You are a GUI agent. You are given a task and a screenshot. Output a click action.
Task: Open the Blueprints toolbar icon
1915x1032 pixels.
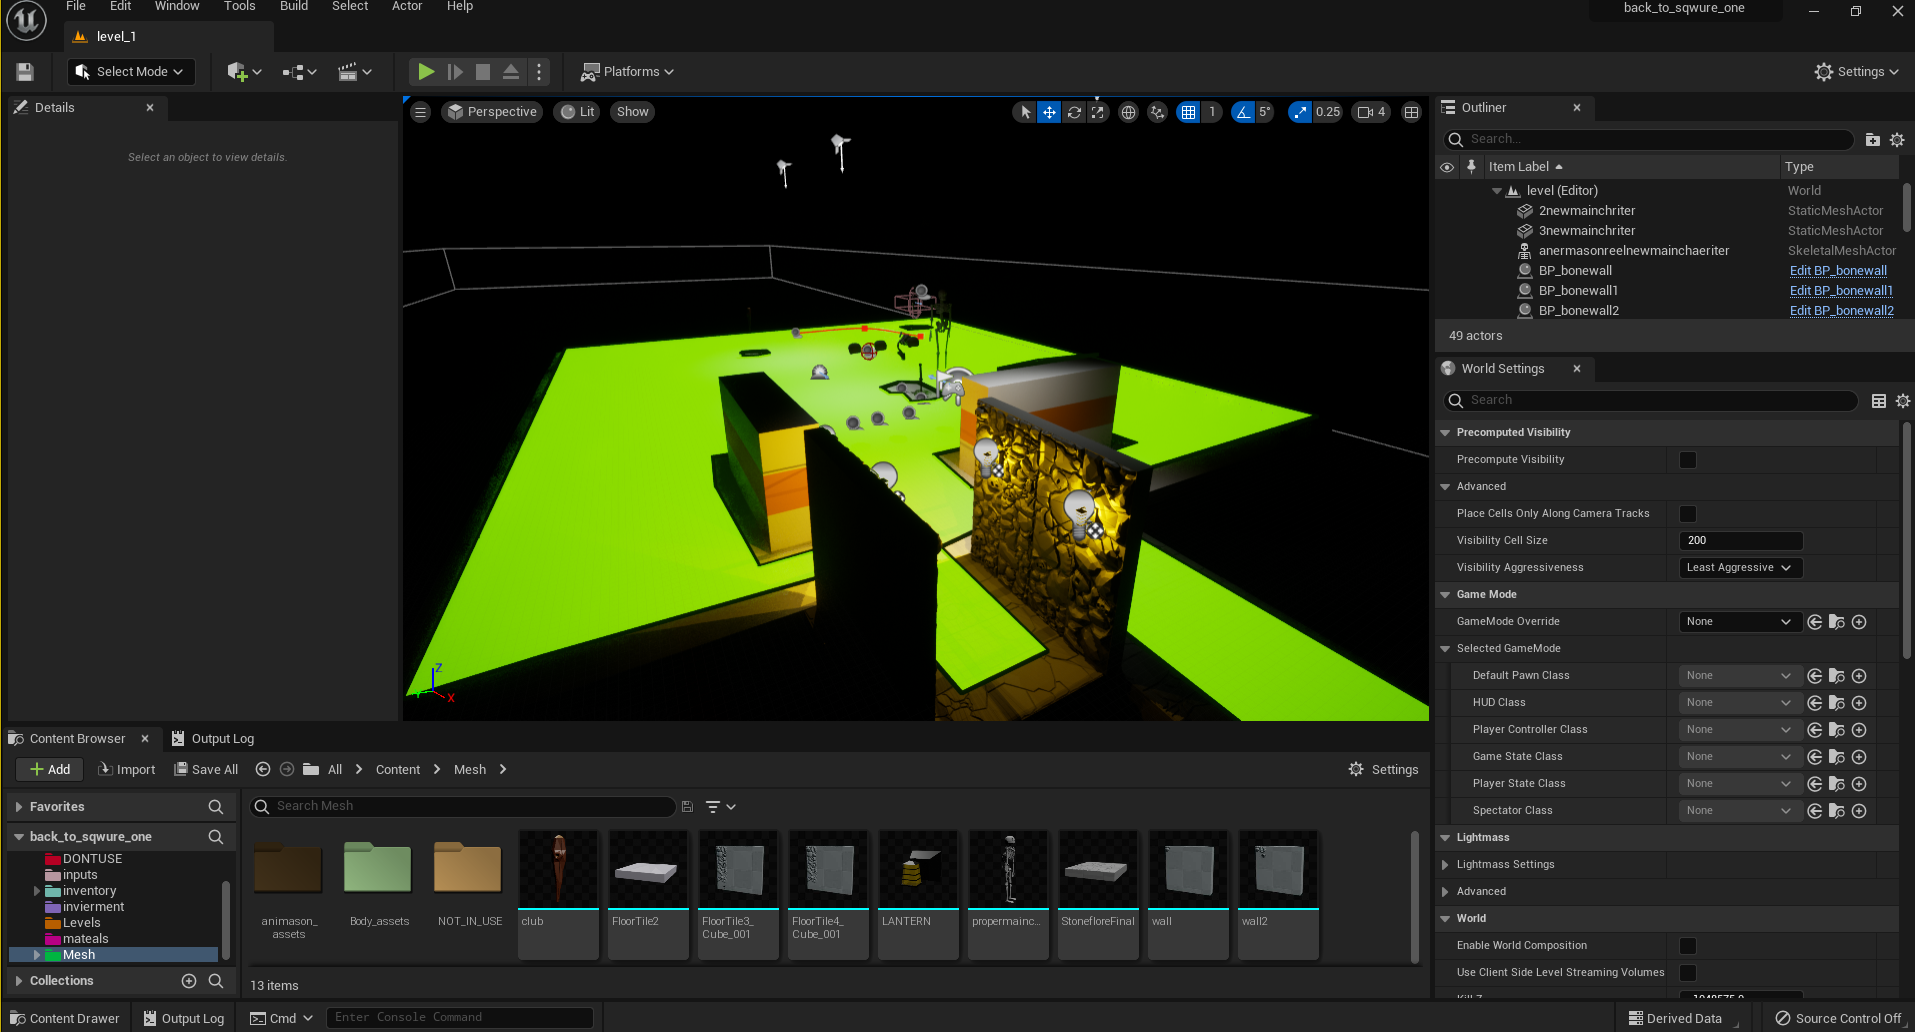[299, 72]
